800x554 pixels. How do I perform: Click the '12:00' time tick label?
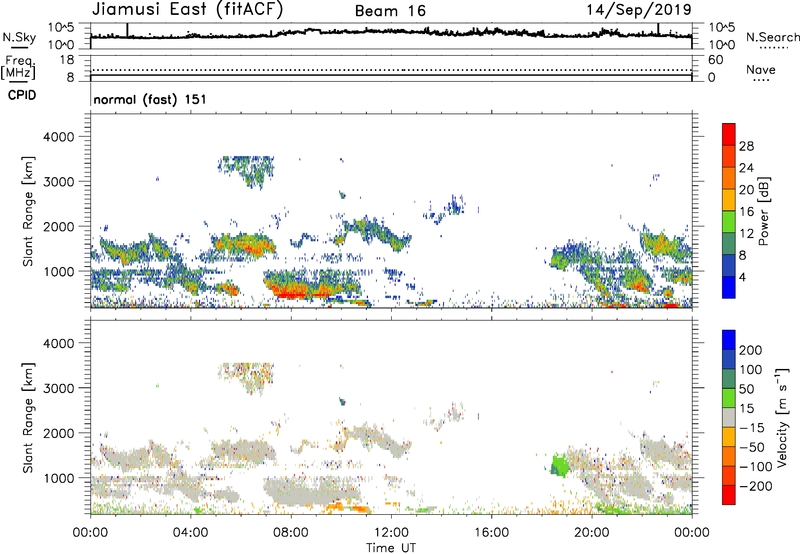tap(391, 533)
